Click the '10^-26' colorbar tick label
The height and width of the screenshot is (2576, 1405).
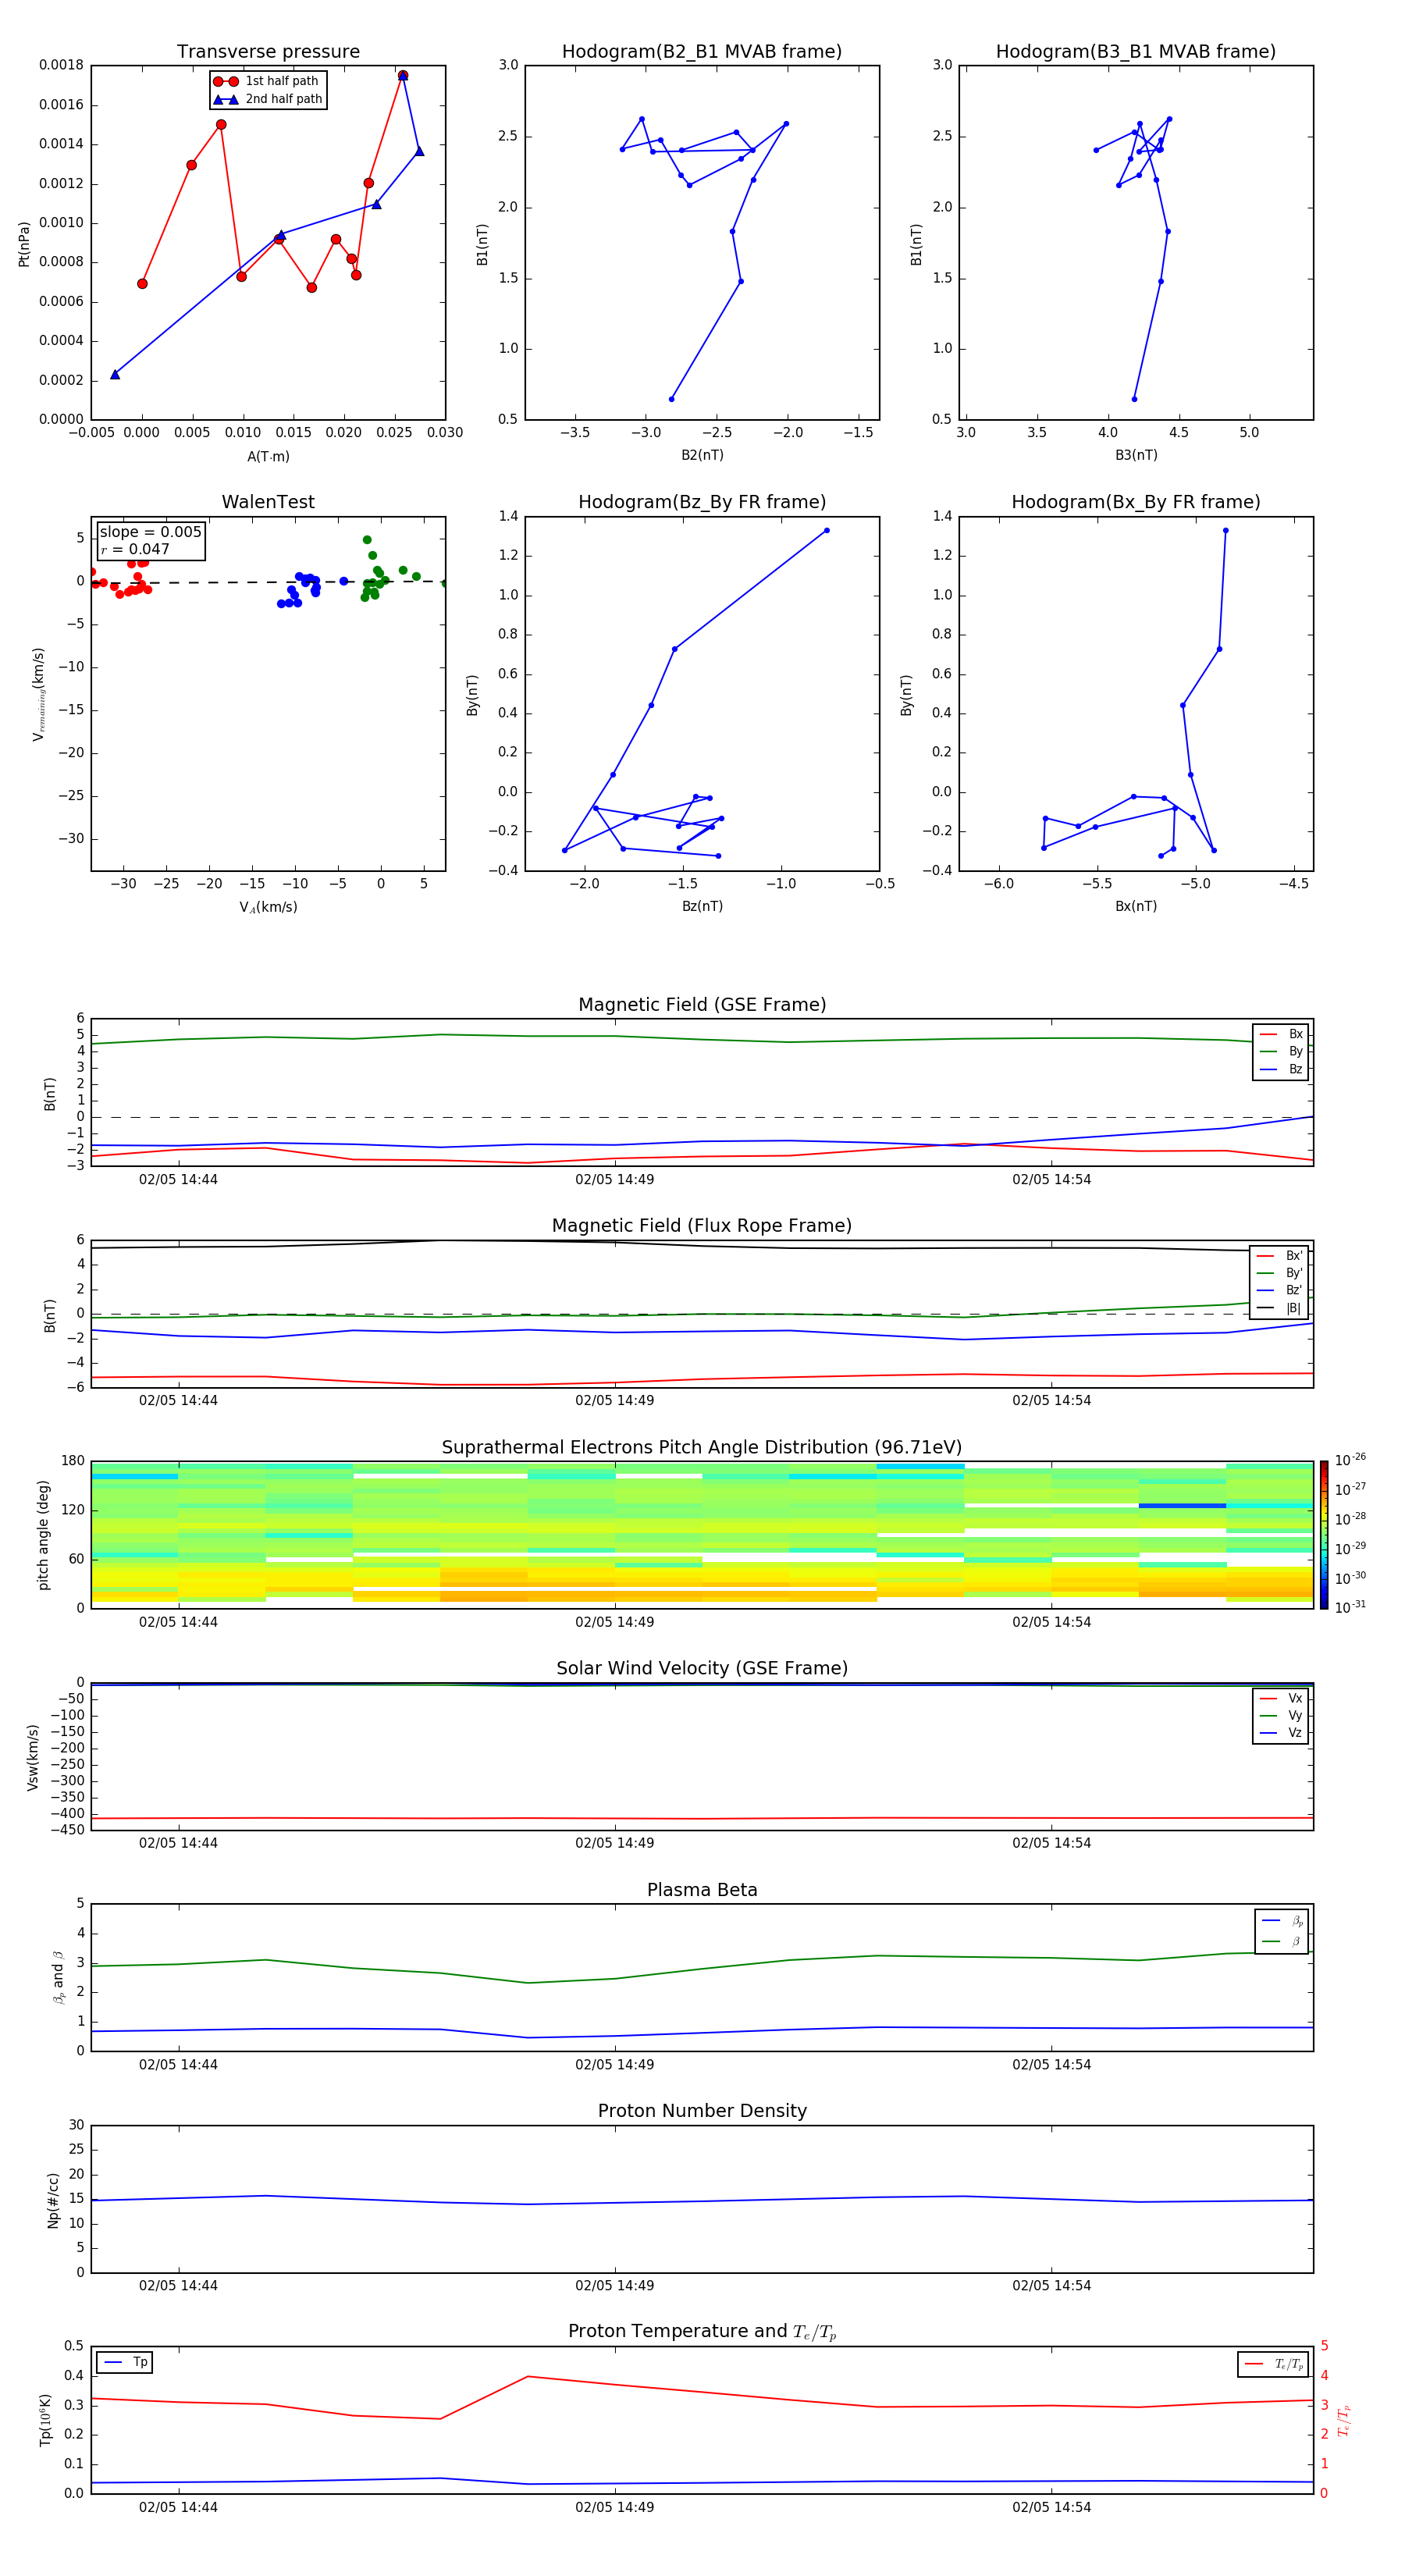click(x=1351, y=1460)
